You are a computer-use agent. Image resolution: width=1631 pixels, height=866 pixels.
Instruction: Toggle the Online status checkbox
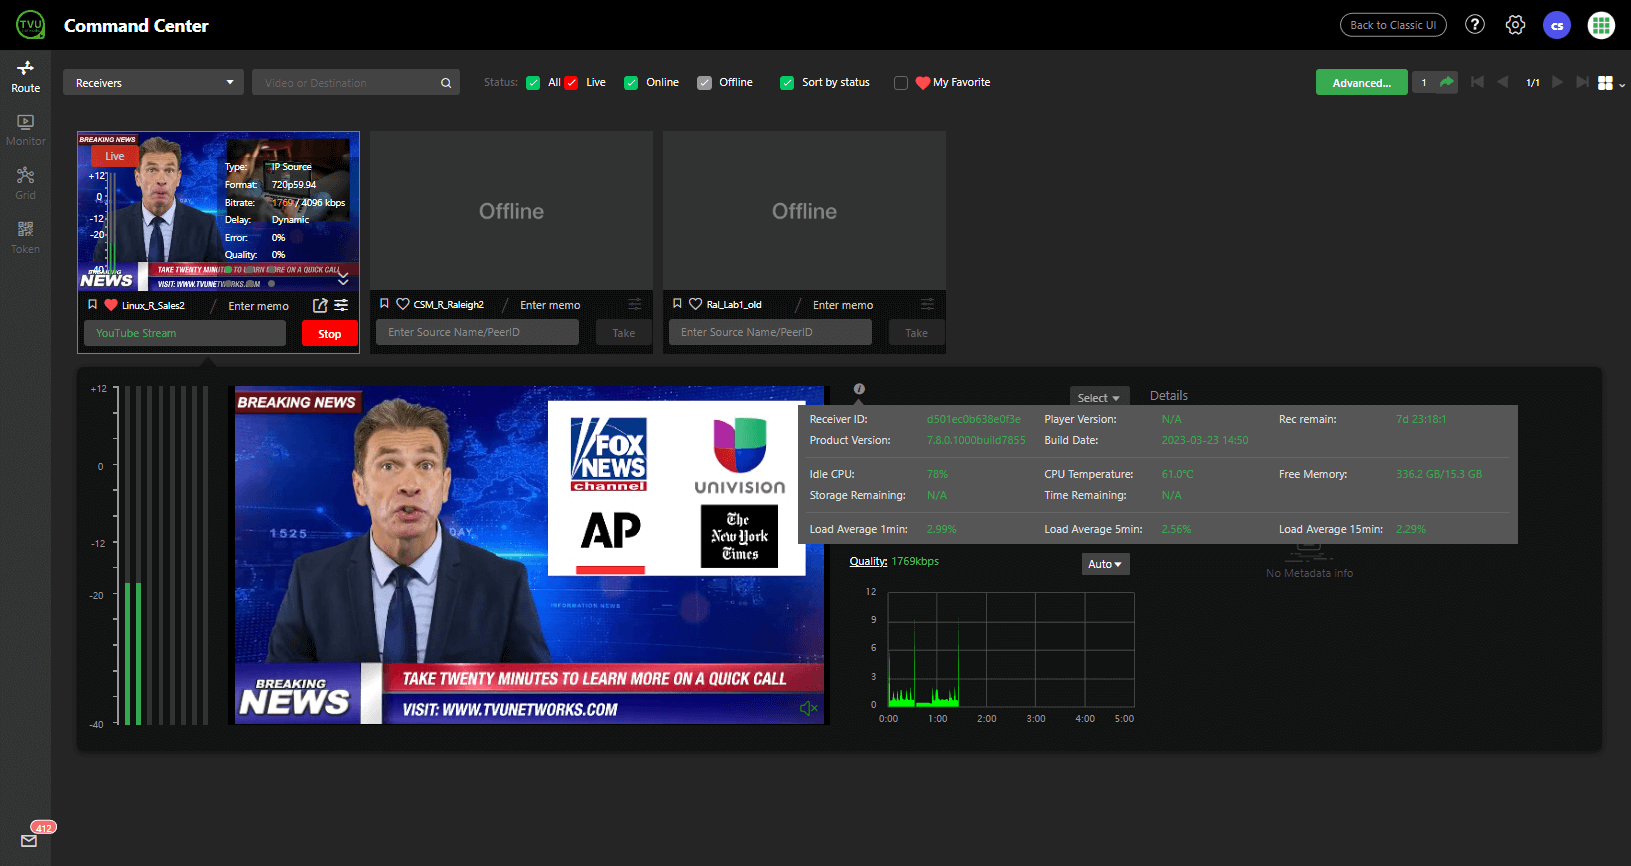tap(631, 83)
